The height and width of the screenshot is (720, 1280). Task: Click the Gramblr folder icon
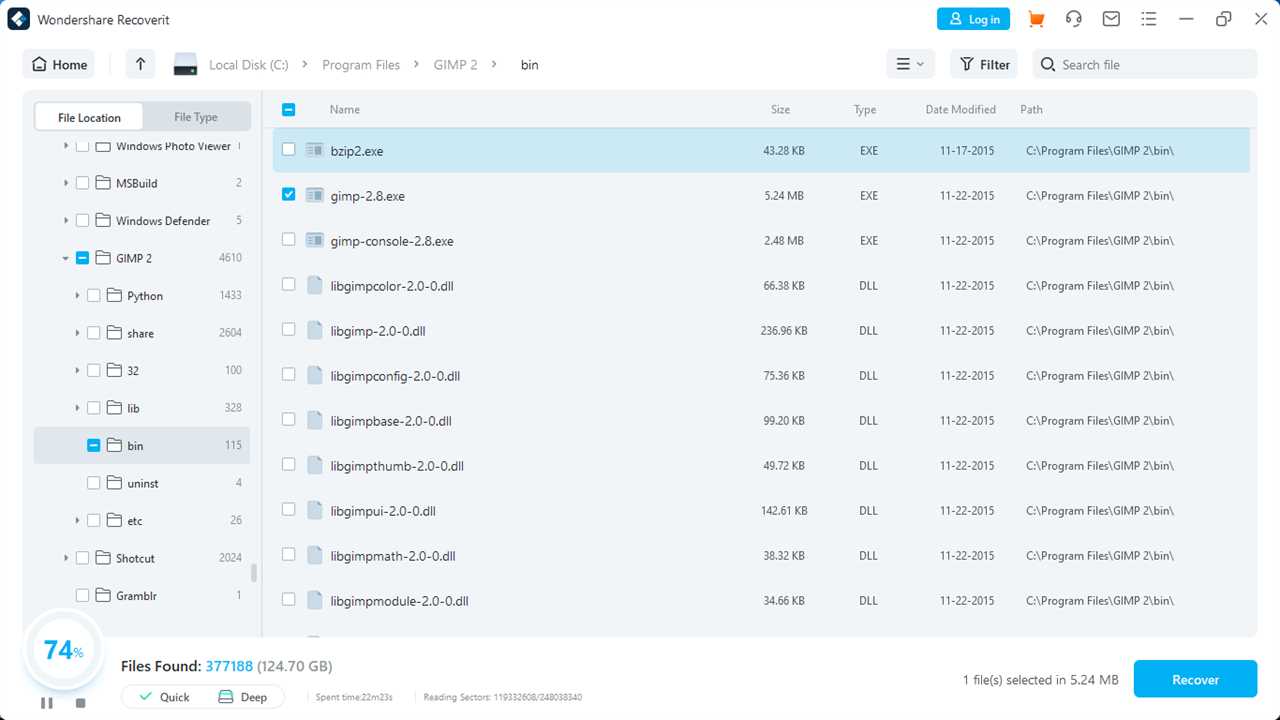pos(102,595)
